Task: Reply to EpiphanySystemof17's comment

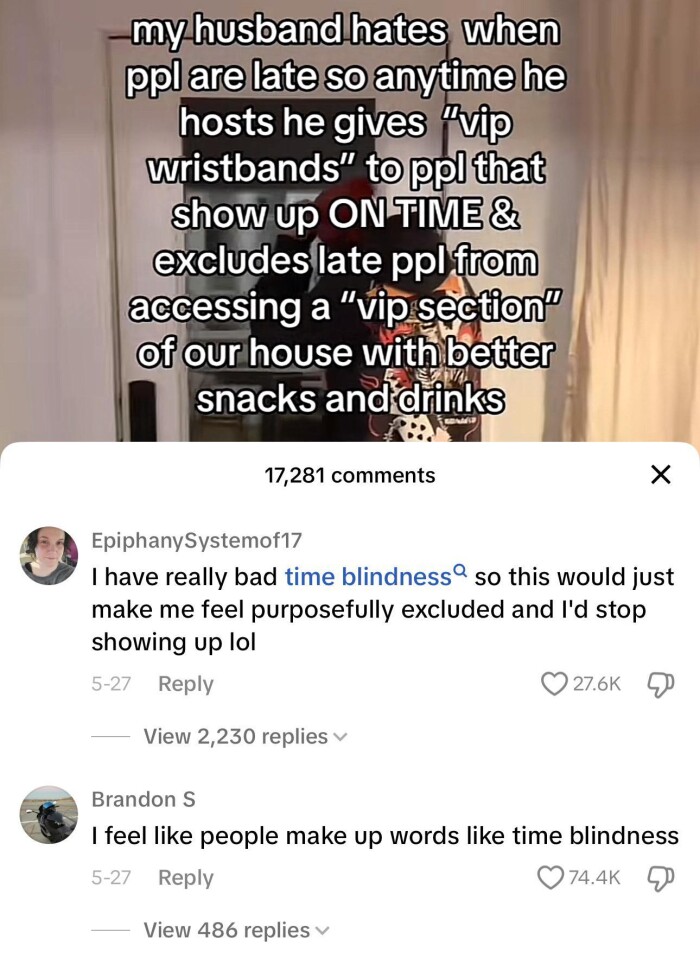Action: (186, 684)
